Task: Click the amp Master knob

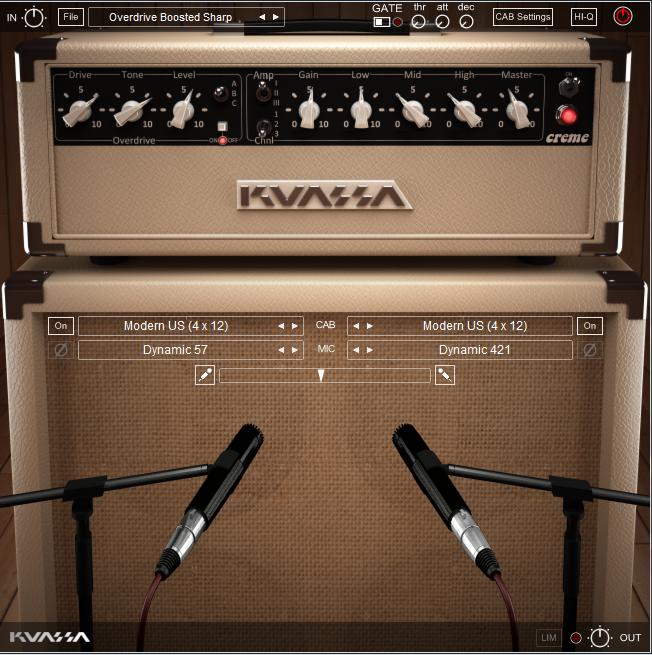Action: 517,109
